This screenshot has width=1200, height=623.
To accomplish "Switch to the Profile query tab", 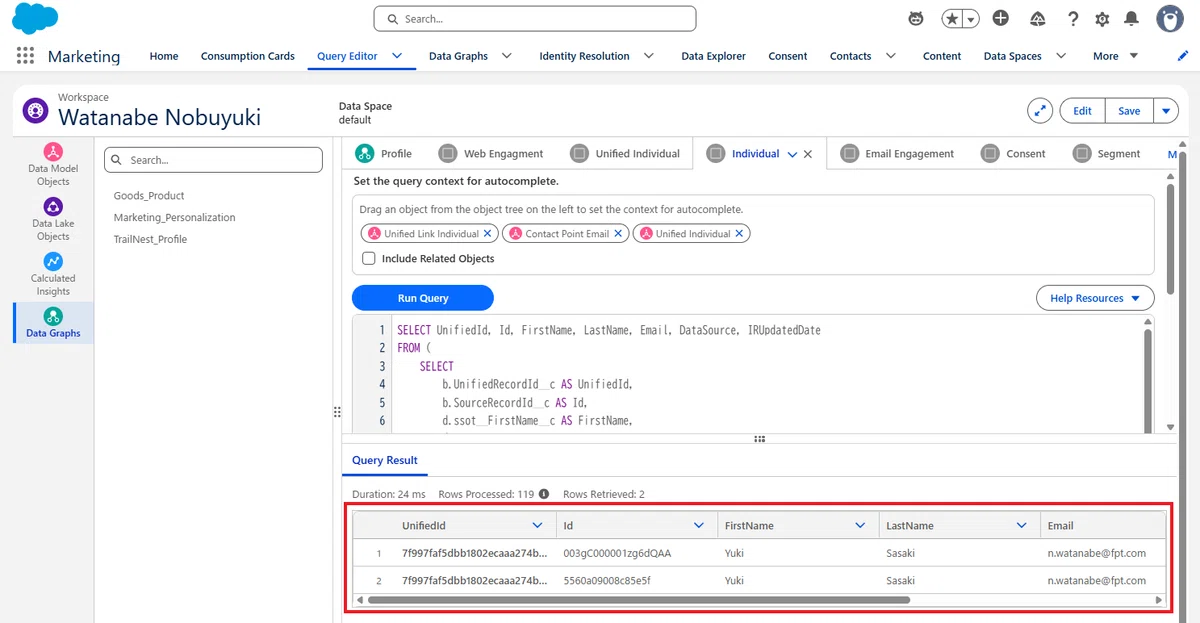I will click(x=384, y=154).
